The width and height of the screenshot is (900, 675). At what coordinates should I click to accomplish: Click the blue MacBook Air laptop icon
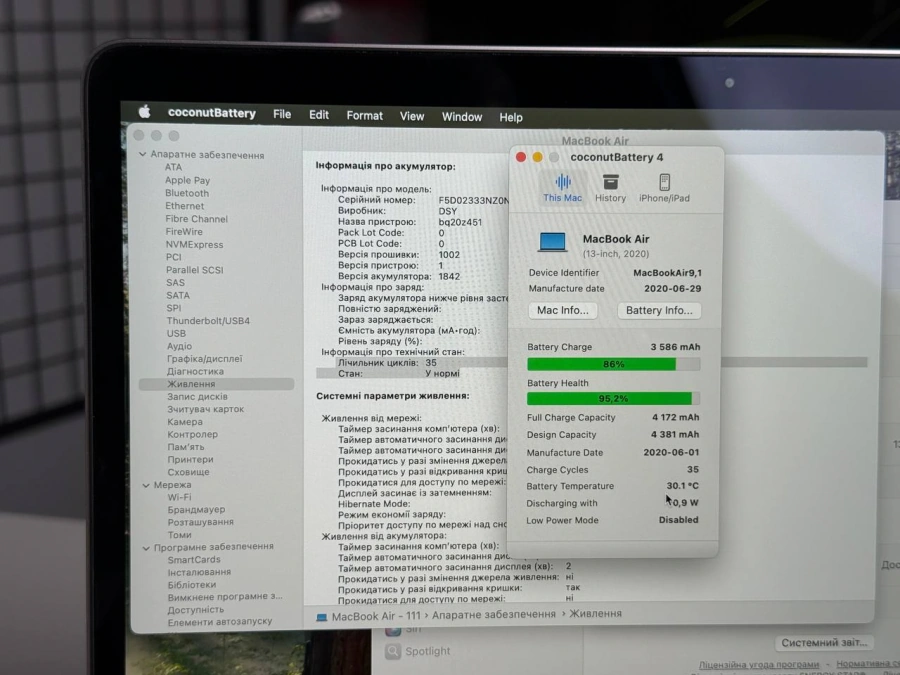click(551, 240)
